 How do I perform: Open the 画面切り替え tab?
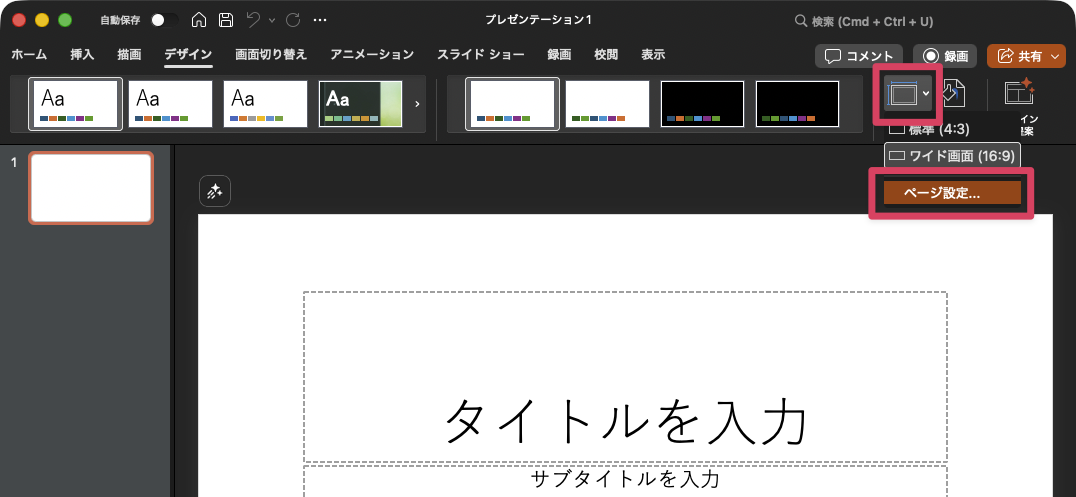271,54
